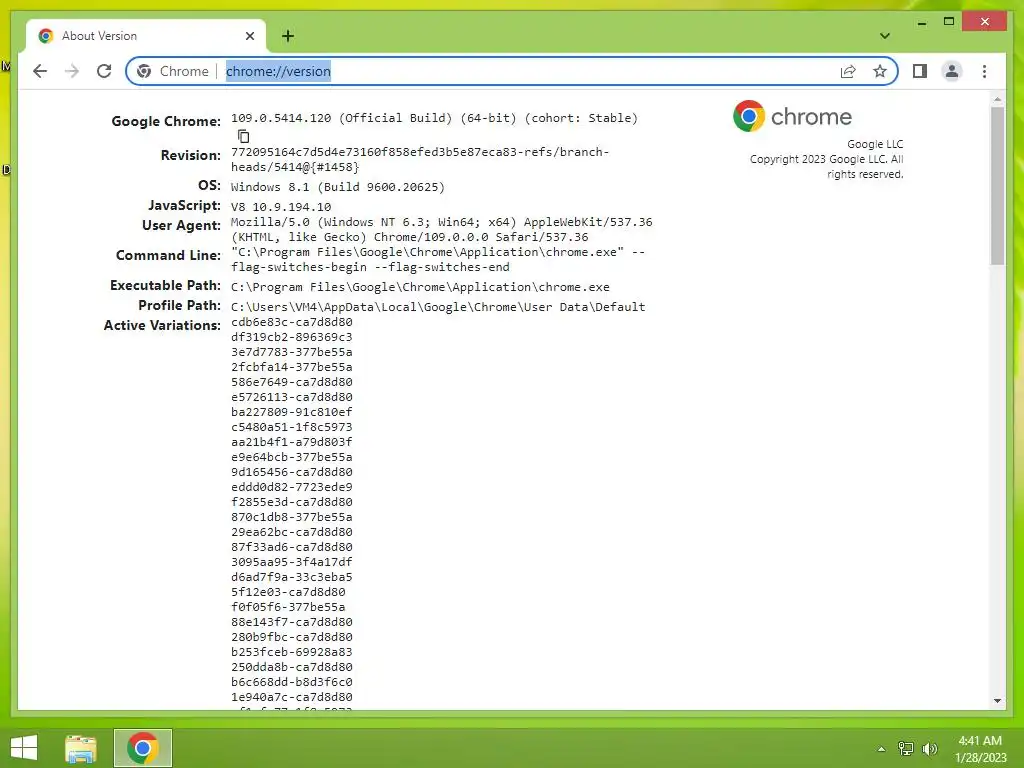Click the 'Active Variations:' label
This screenshot has height=768, width=1024.
162,325
